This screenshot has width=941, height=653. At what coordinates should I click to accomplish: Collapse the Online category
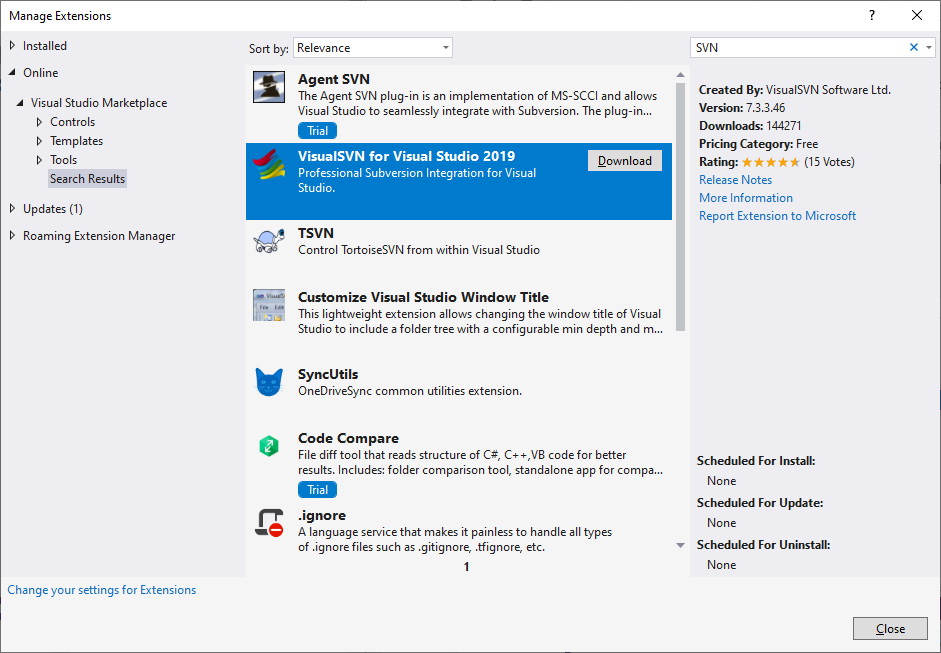tap(13, 73)
